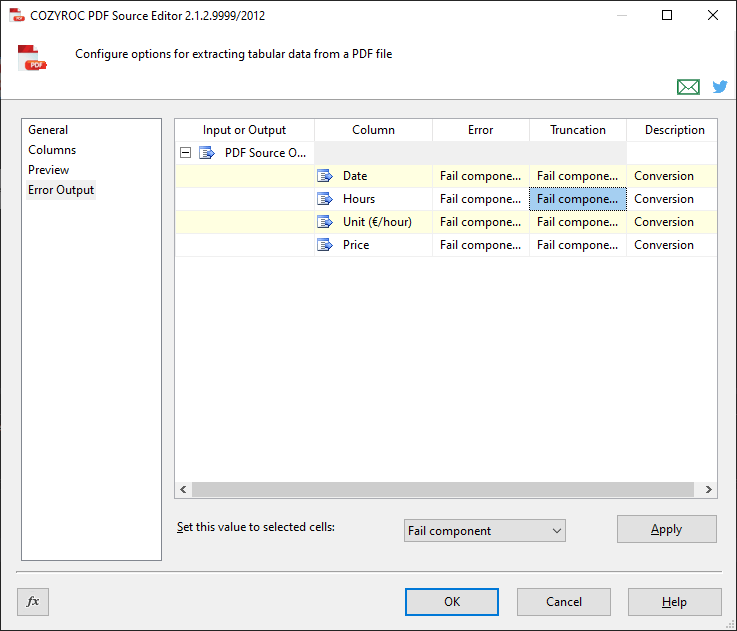Confirm with the OK button

pyautogui.click(x=451, y=602)
